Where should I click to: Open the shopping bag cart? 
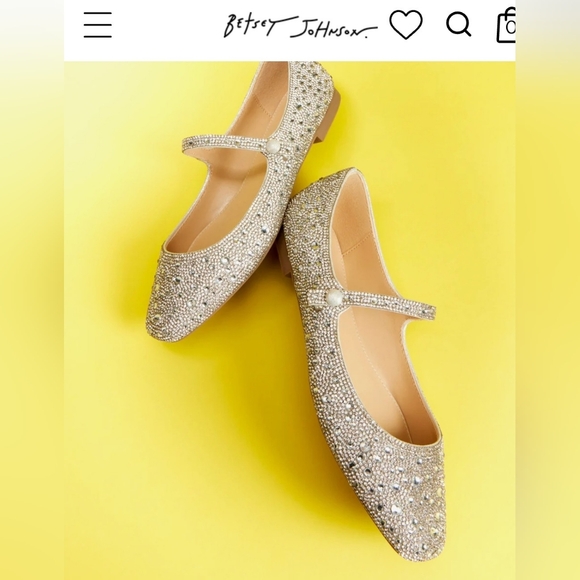[506, 25]
